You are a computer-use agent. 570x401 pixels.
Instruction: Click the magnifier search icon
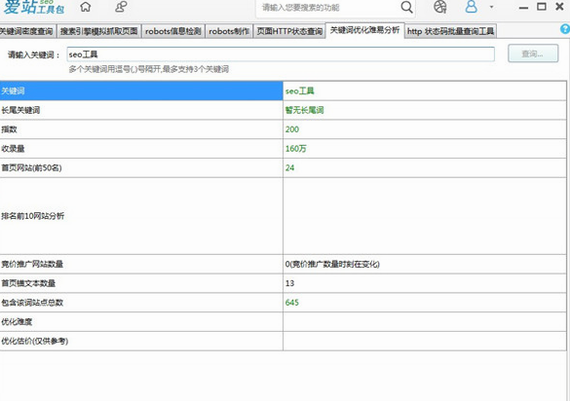[407, 7]
